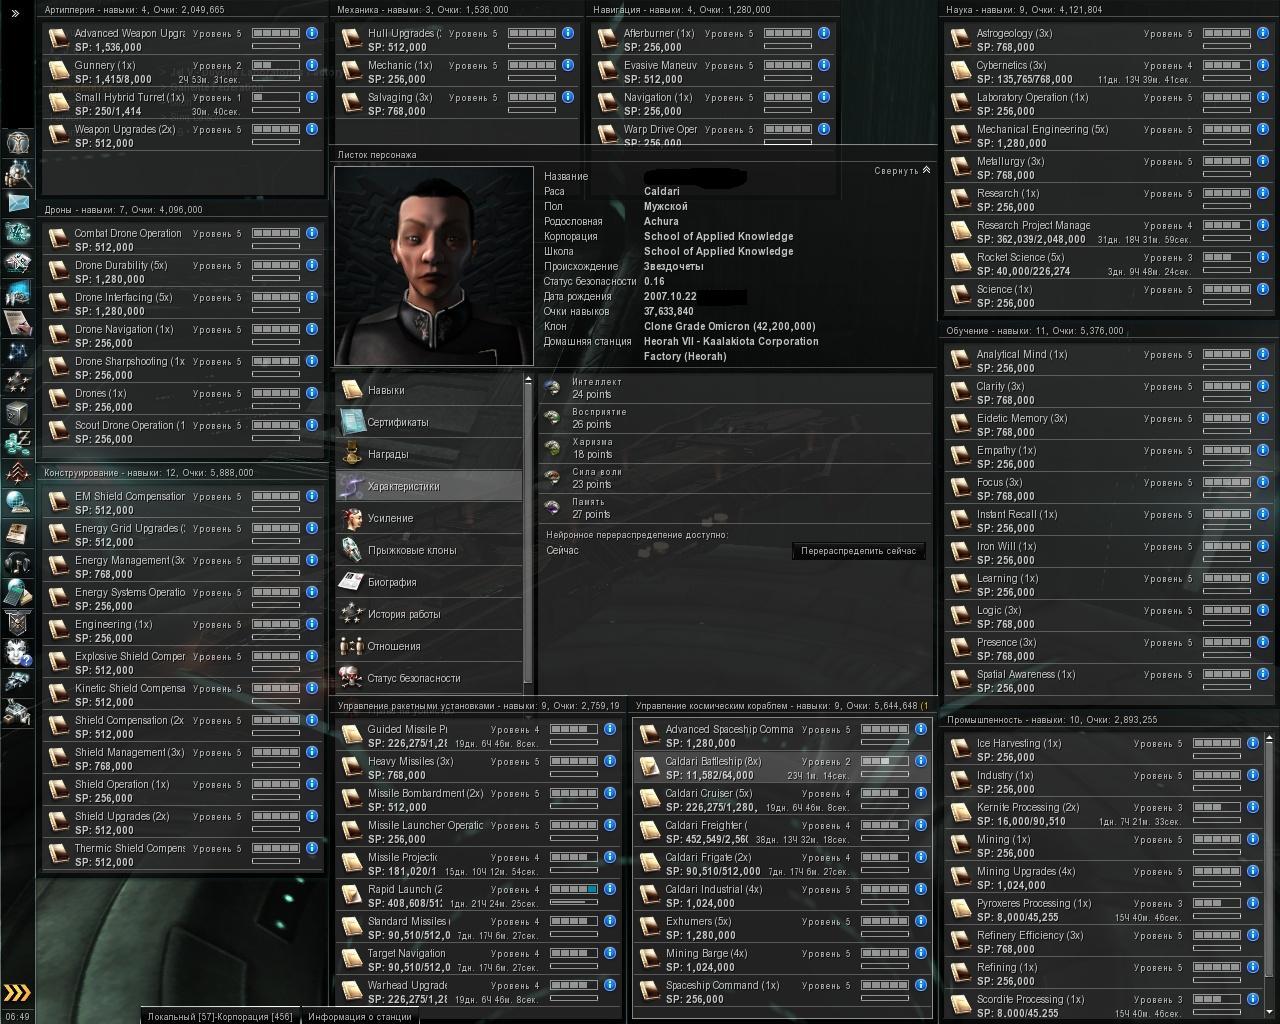Image resolution: width=1280 pixels, height=1024 pixels.
Task: Open the journal book icon in the sidebar
Action: point(18,532)
